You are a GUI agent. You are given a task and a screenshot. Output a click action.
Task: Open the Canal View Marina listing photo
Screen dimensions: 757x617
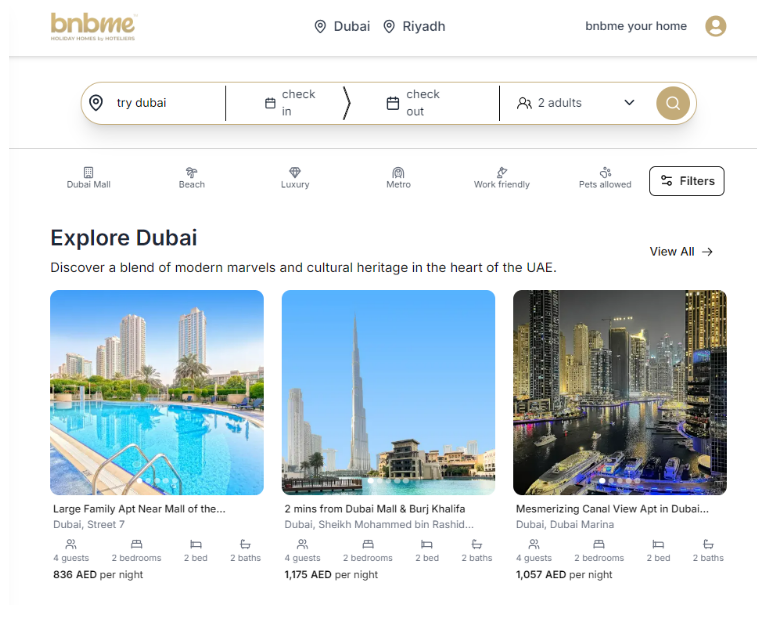pyautogui.click(x=619, y=392)
